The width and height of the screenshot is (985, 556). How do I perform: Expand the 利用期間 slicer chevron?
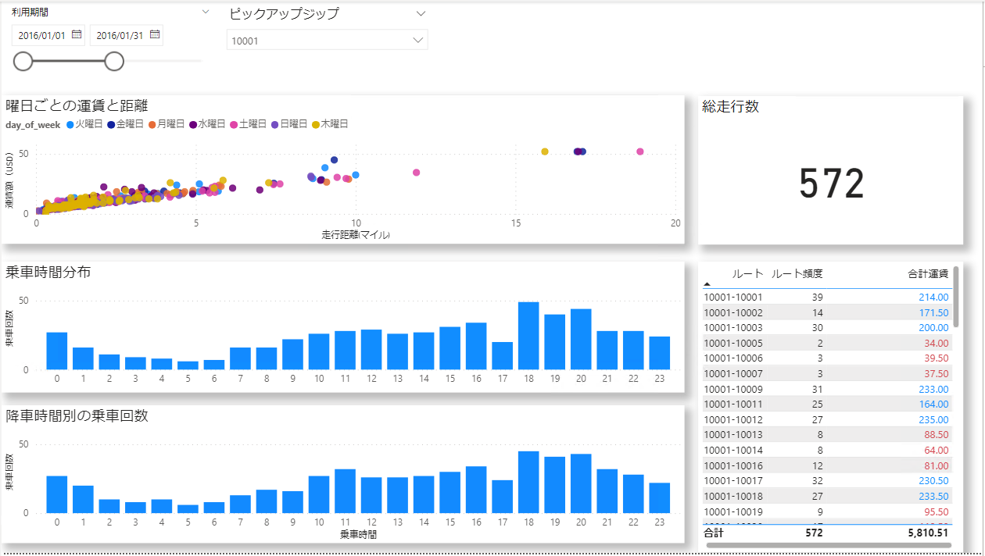[205, 12]
